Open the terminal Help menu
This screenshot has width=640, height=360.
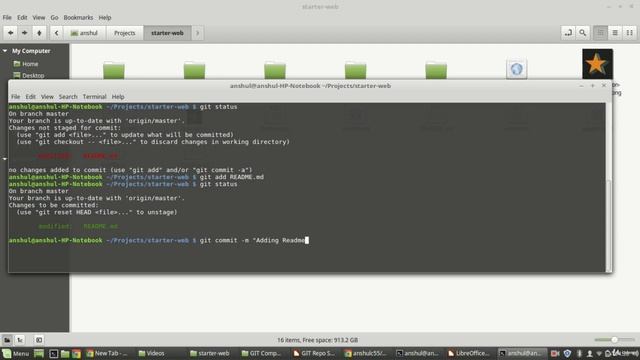(118, 97)
